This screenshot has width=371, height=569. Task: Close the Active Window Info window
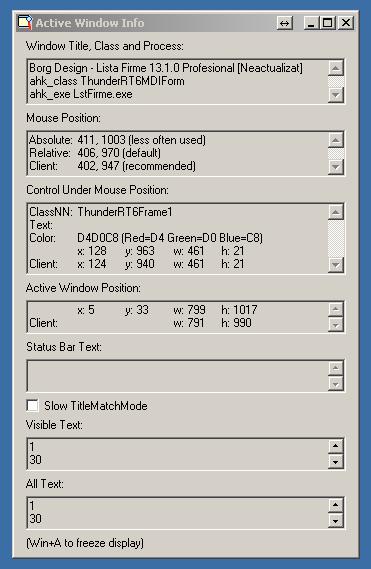pos(346,23)
